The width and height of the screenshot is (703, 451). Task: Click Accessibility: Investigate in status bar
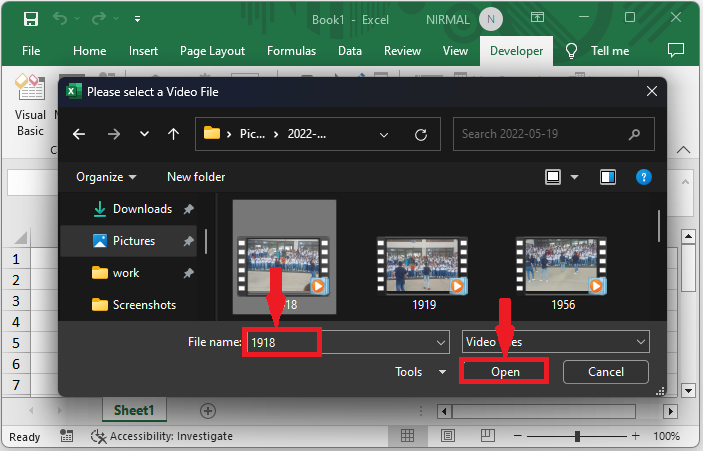[162, 436]
